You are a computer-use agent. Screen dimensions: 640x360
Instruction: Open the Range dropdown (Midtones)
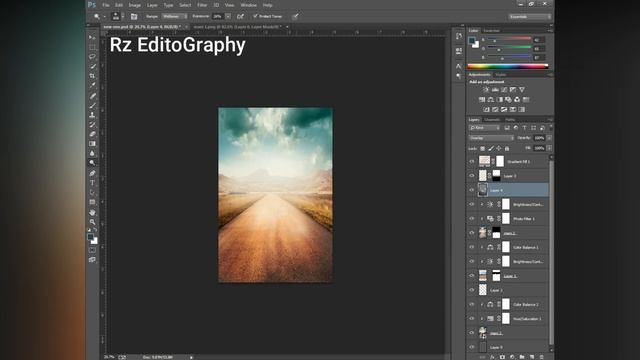pos(175,16)
